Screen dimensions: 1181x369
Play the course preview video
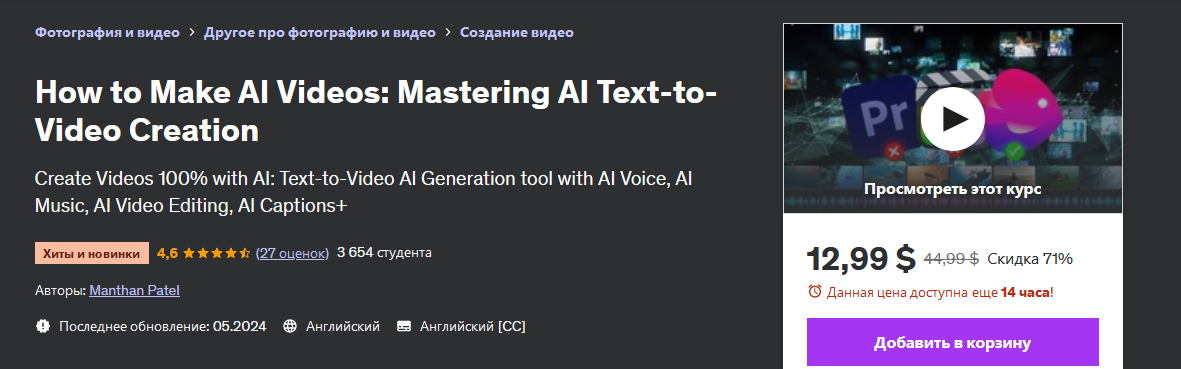click(953, 118)
